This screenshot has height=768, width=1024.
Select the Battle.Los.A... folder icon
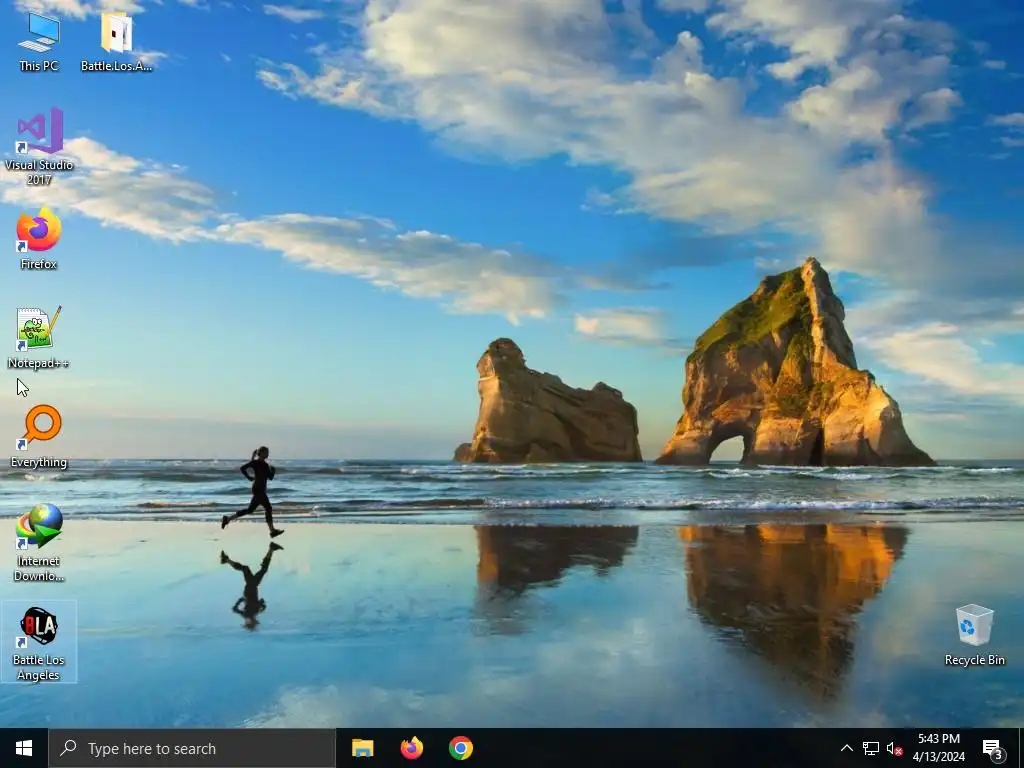(x=116, y=41)
